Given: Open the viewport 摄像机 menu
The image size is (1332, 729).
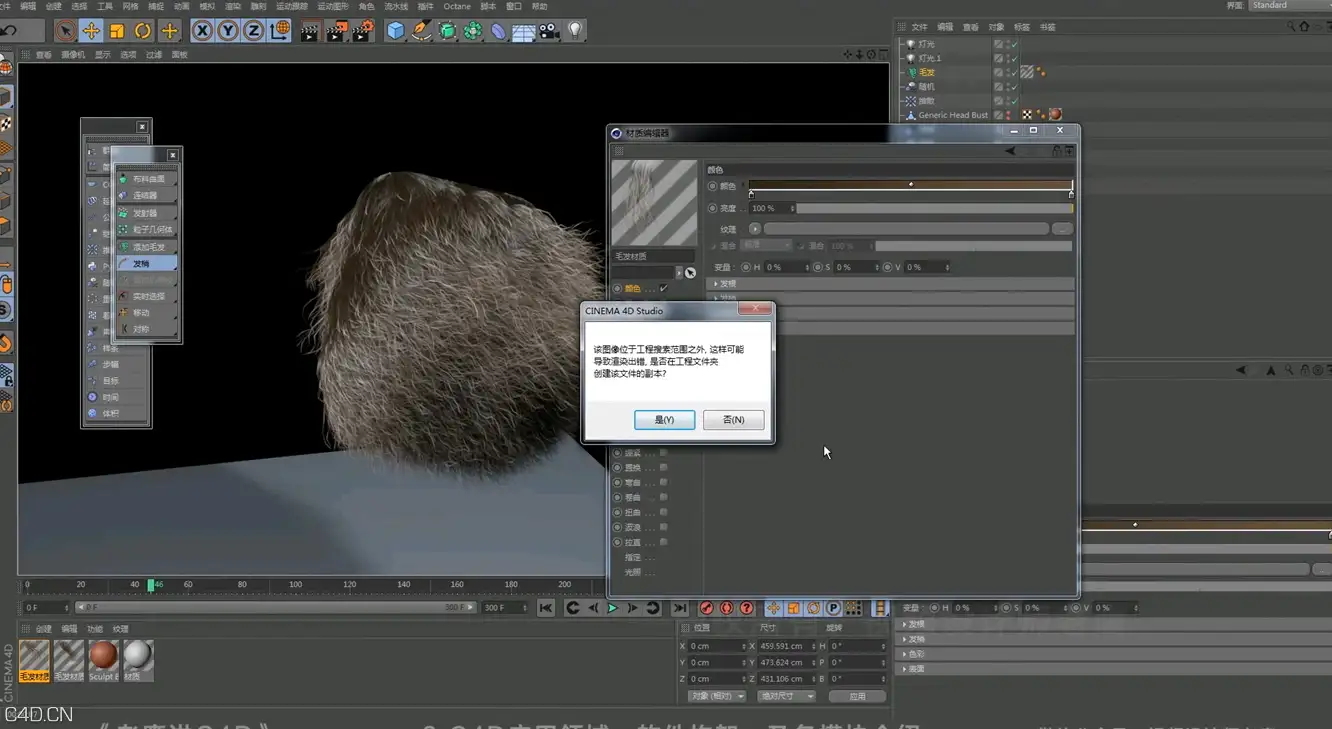Looking at the screenshot, I should [73, 55].
